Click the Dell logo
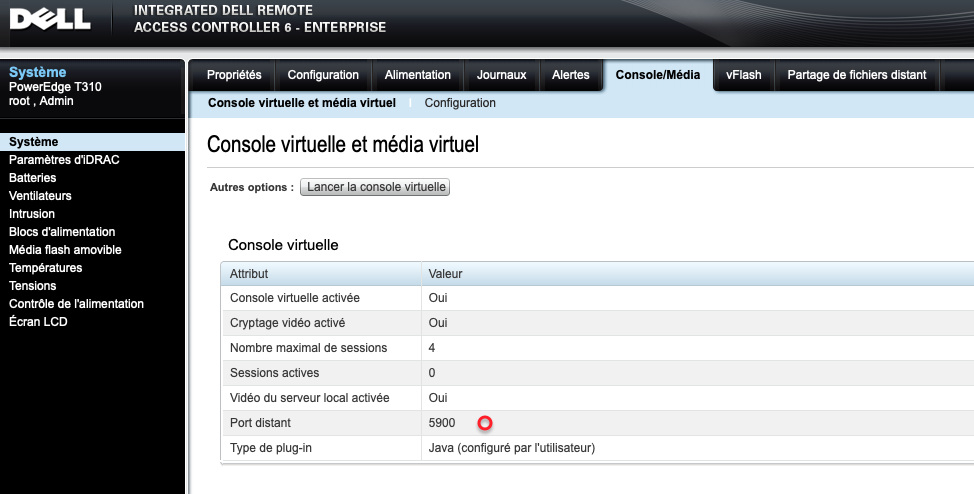Viewport: 974px width, 494px height. coord(50,19)
